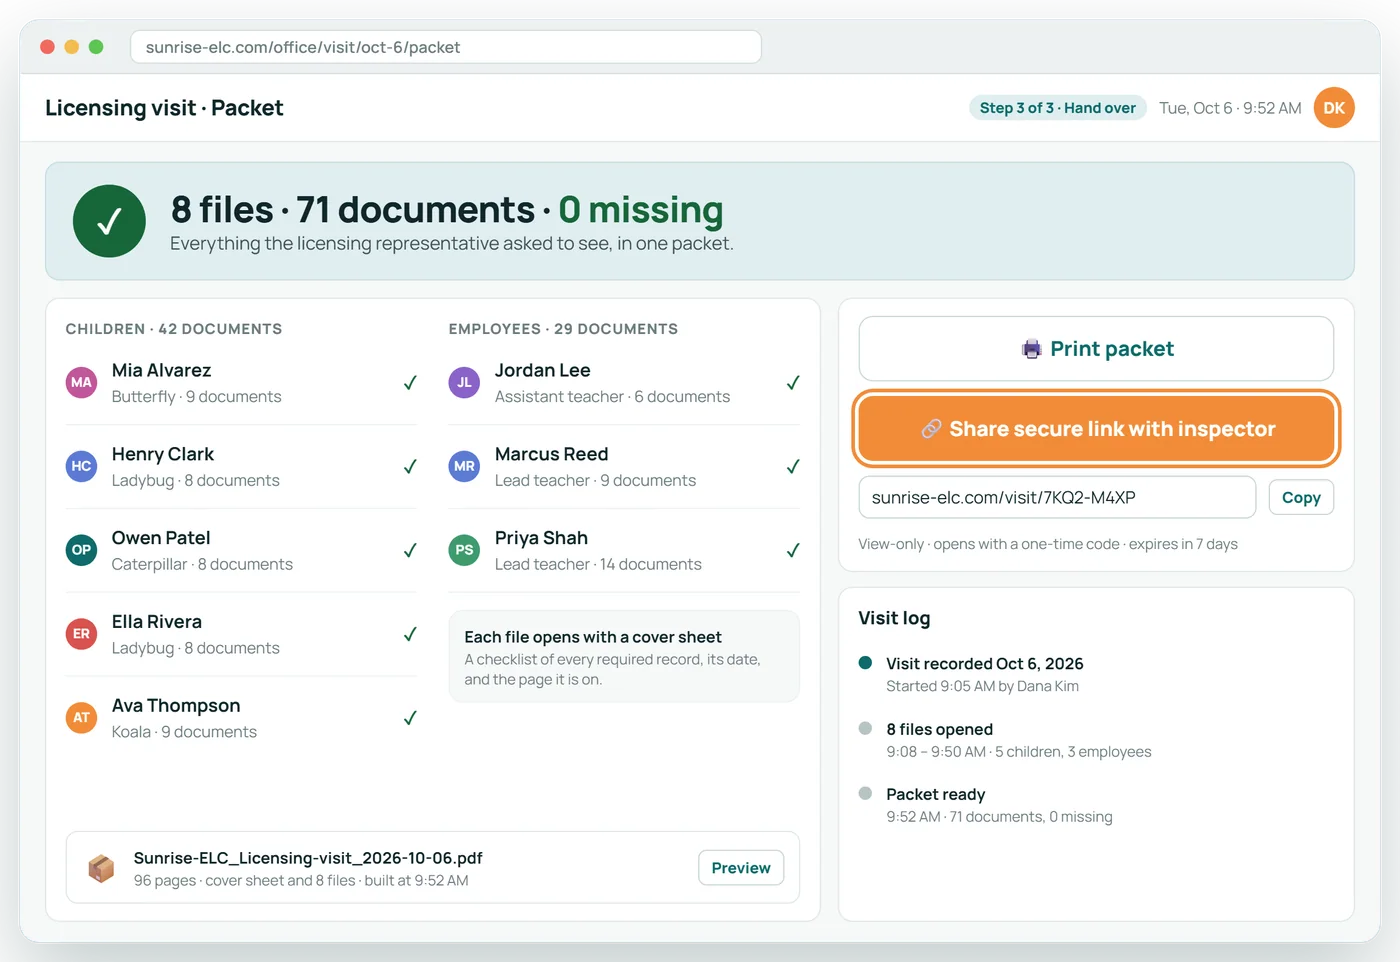The width and height of the screenshot is (1400, 962).
Task: Click the package icon beside the PDF filename
Action: click(101, 868)
